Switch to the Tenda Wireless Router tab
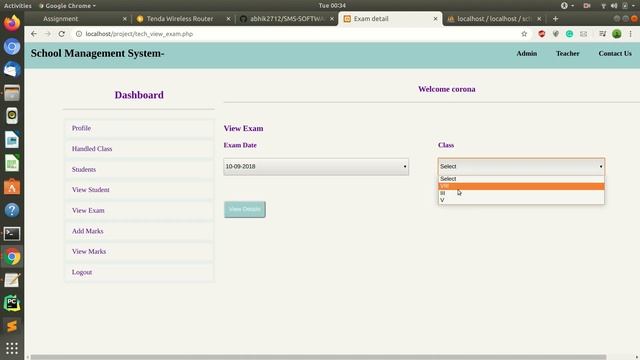640x360 pixels. 180,19
